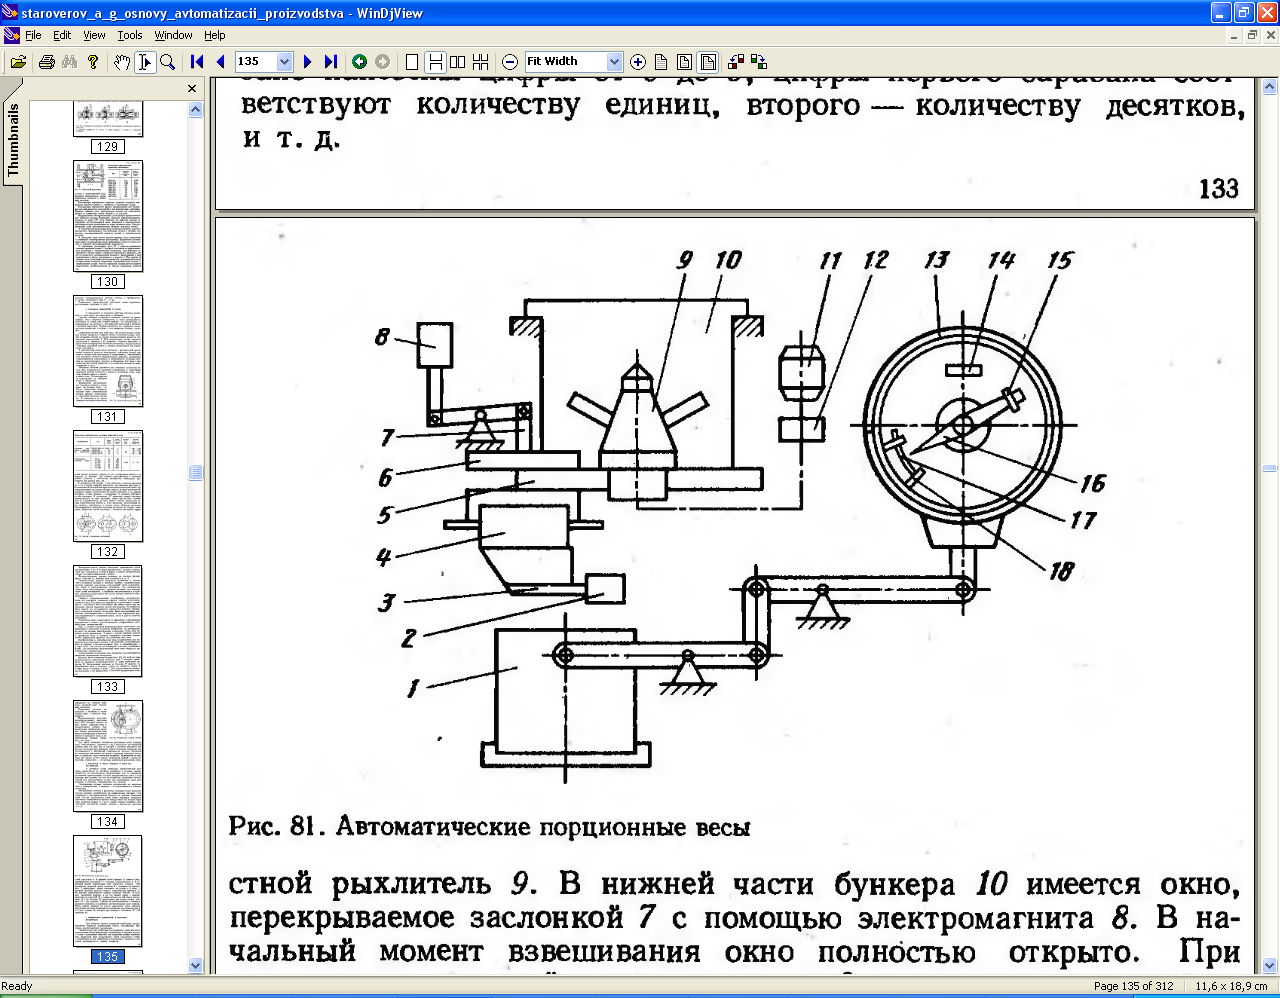Open the Fit Width zoom dropdown
This screenshot has width=1280, height=998.
point(615,61)
